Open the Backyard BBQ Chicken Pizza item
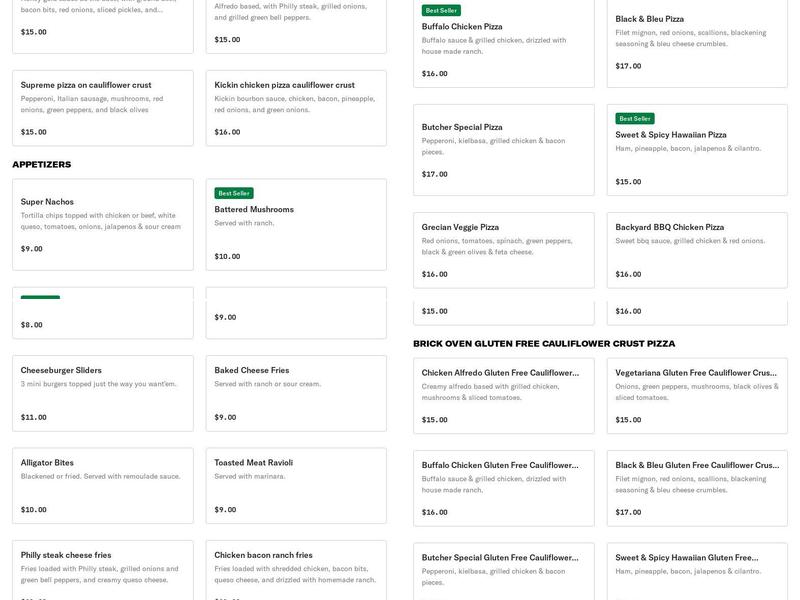Screen dimensions: 800x600 [x=697, y=250]
